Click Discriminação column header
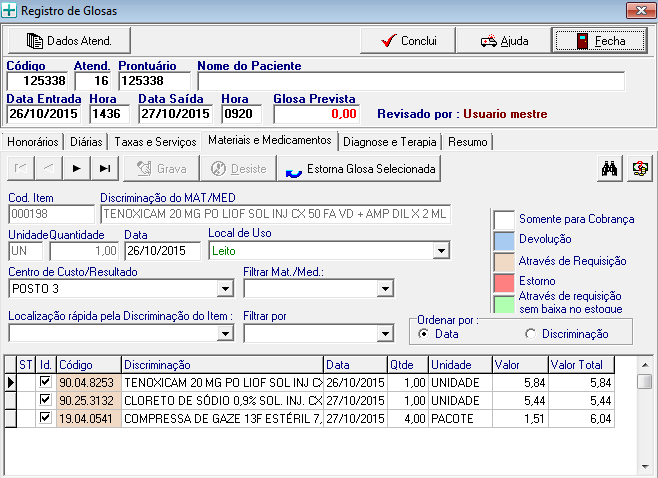This screenshot has height=478, width=658. click(222, 365)
